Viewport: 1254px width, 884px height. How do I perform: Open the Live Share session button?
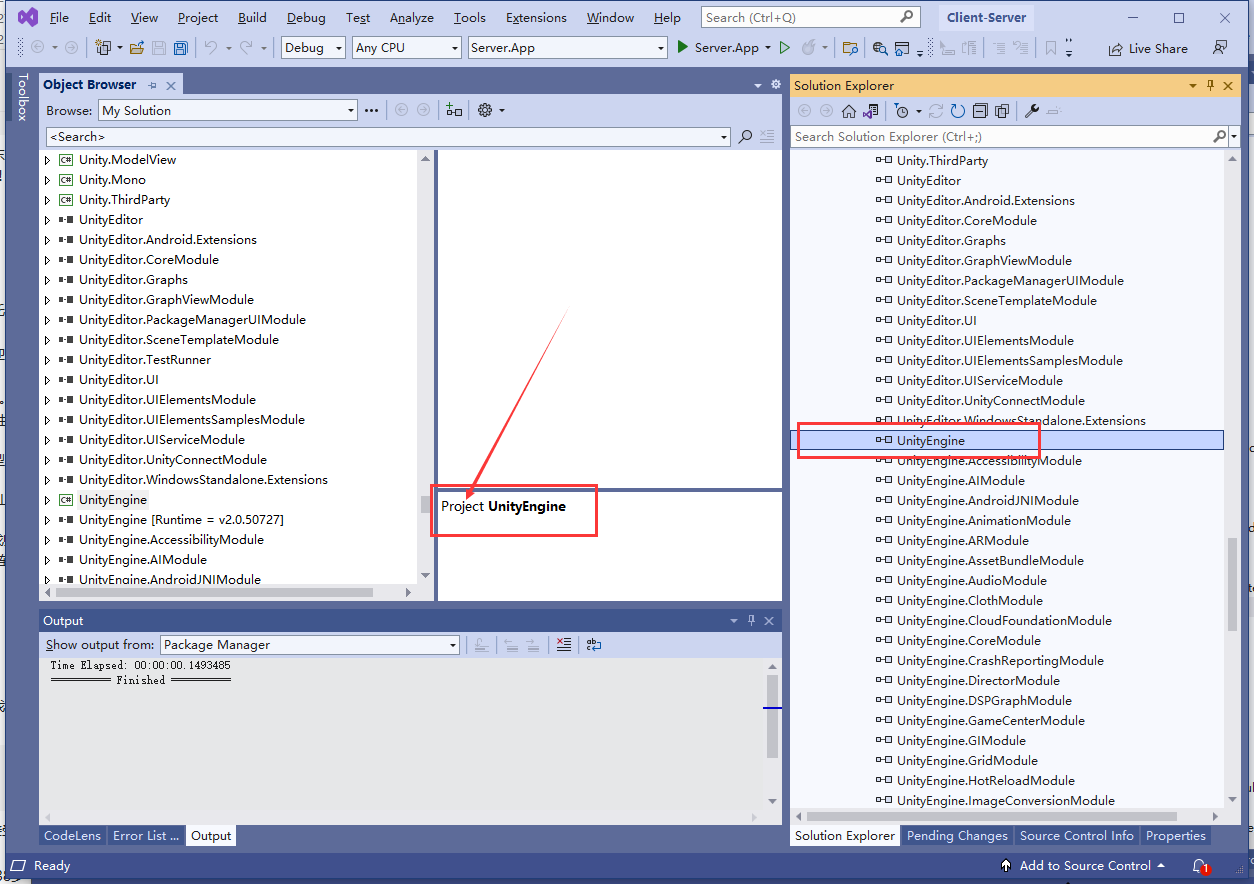1147,48
